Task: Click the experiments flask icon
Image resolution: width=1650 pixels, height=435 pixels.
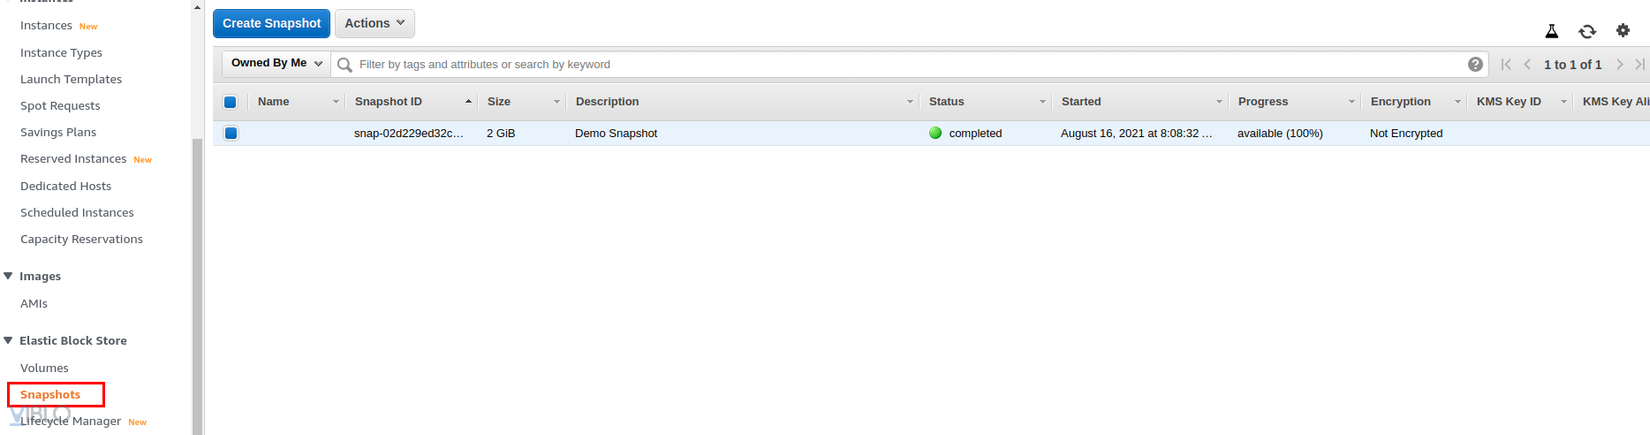Action: tap(1551, 31)
